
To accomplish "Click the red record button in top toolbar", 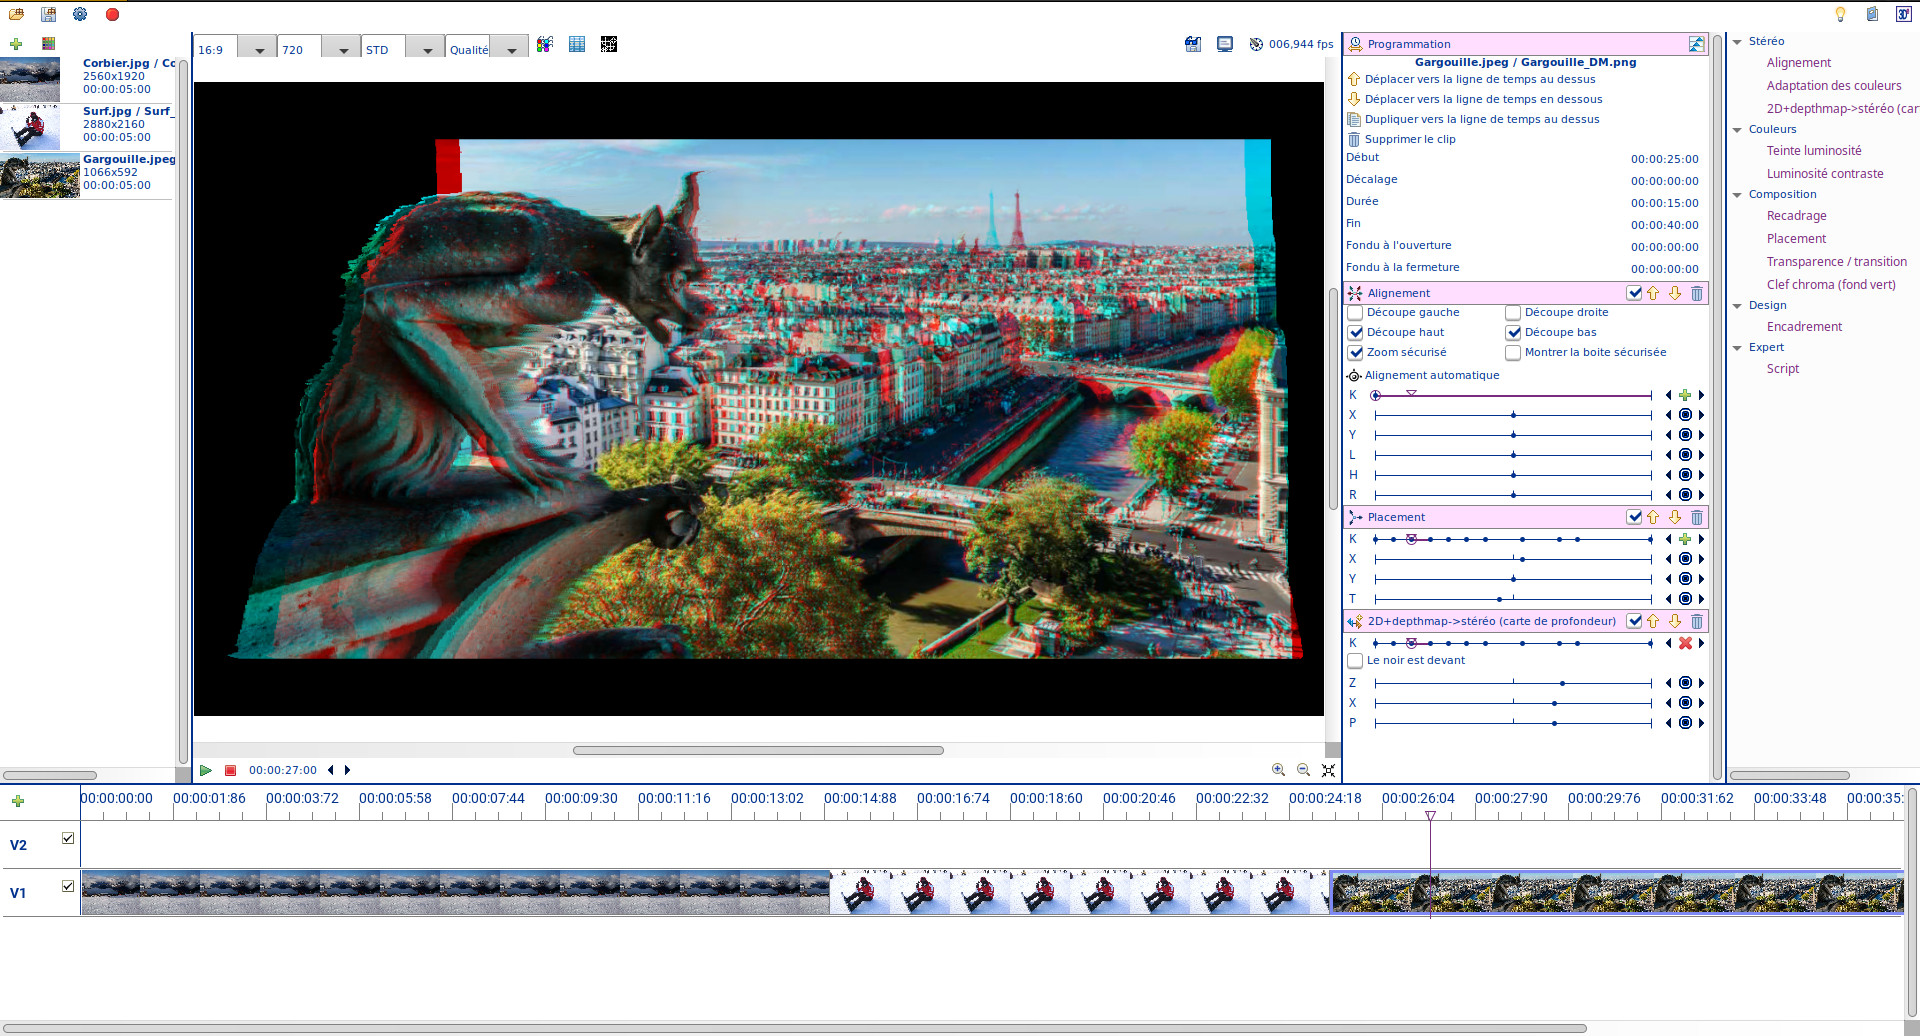I will tap(112, 14).
